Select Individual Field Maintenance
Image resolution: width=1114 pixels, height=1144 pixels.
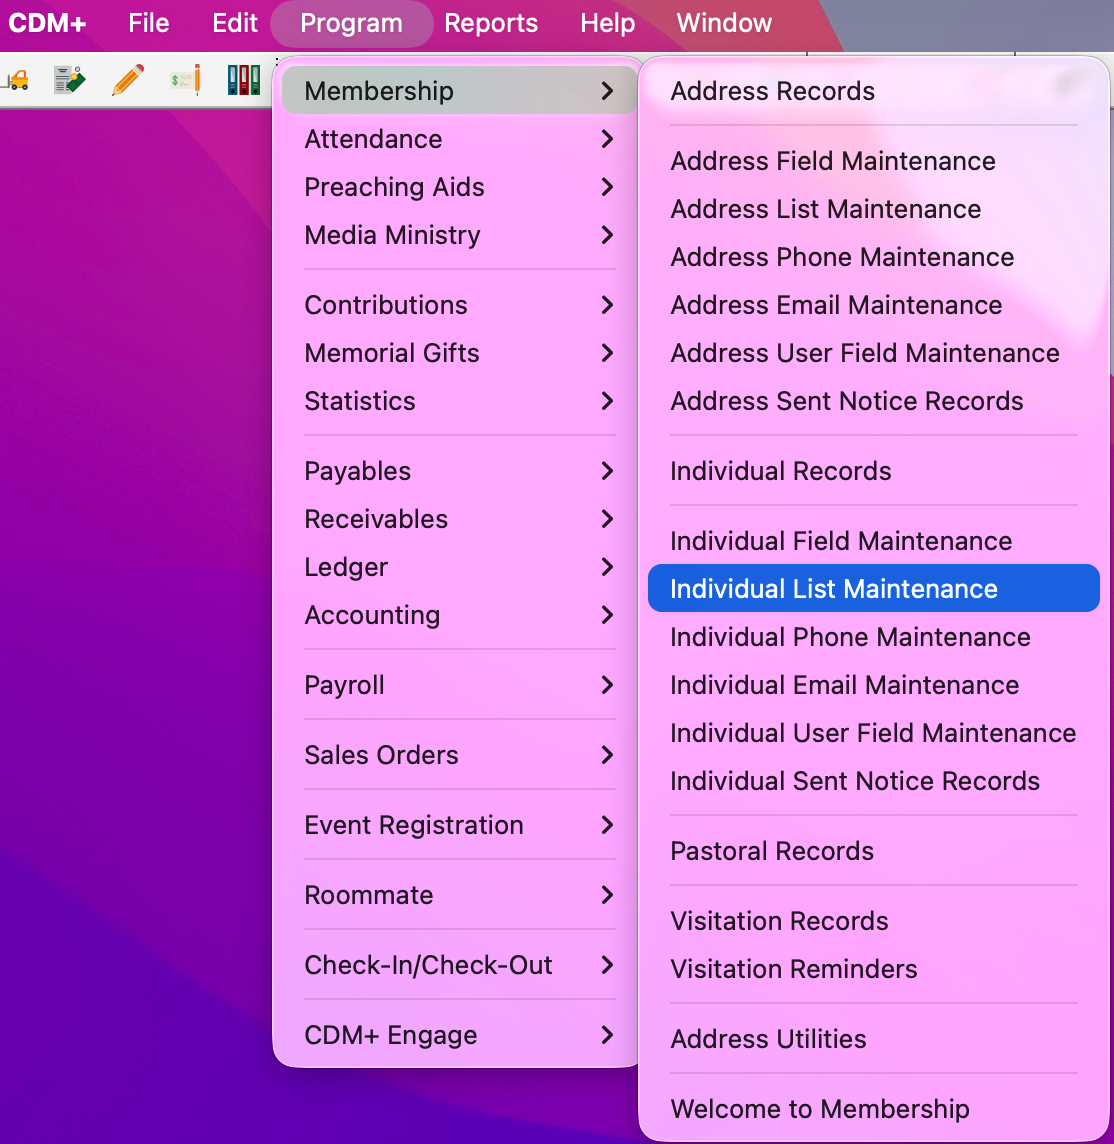pyautogui.click(x=873, y=541)
